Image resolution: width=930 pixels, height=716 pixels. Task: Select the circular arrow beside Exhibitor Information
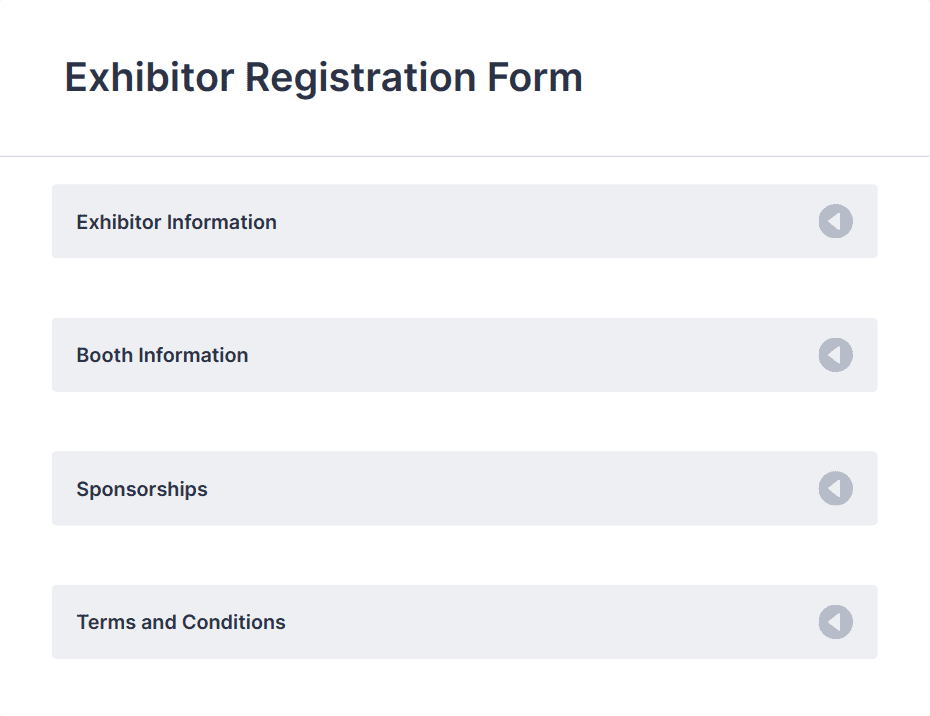pos(836,221)
